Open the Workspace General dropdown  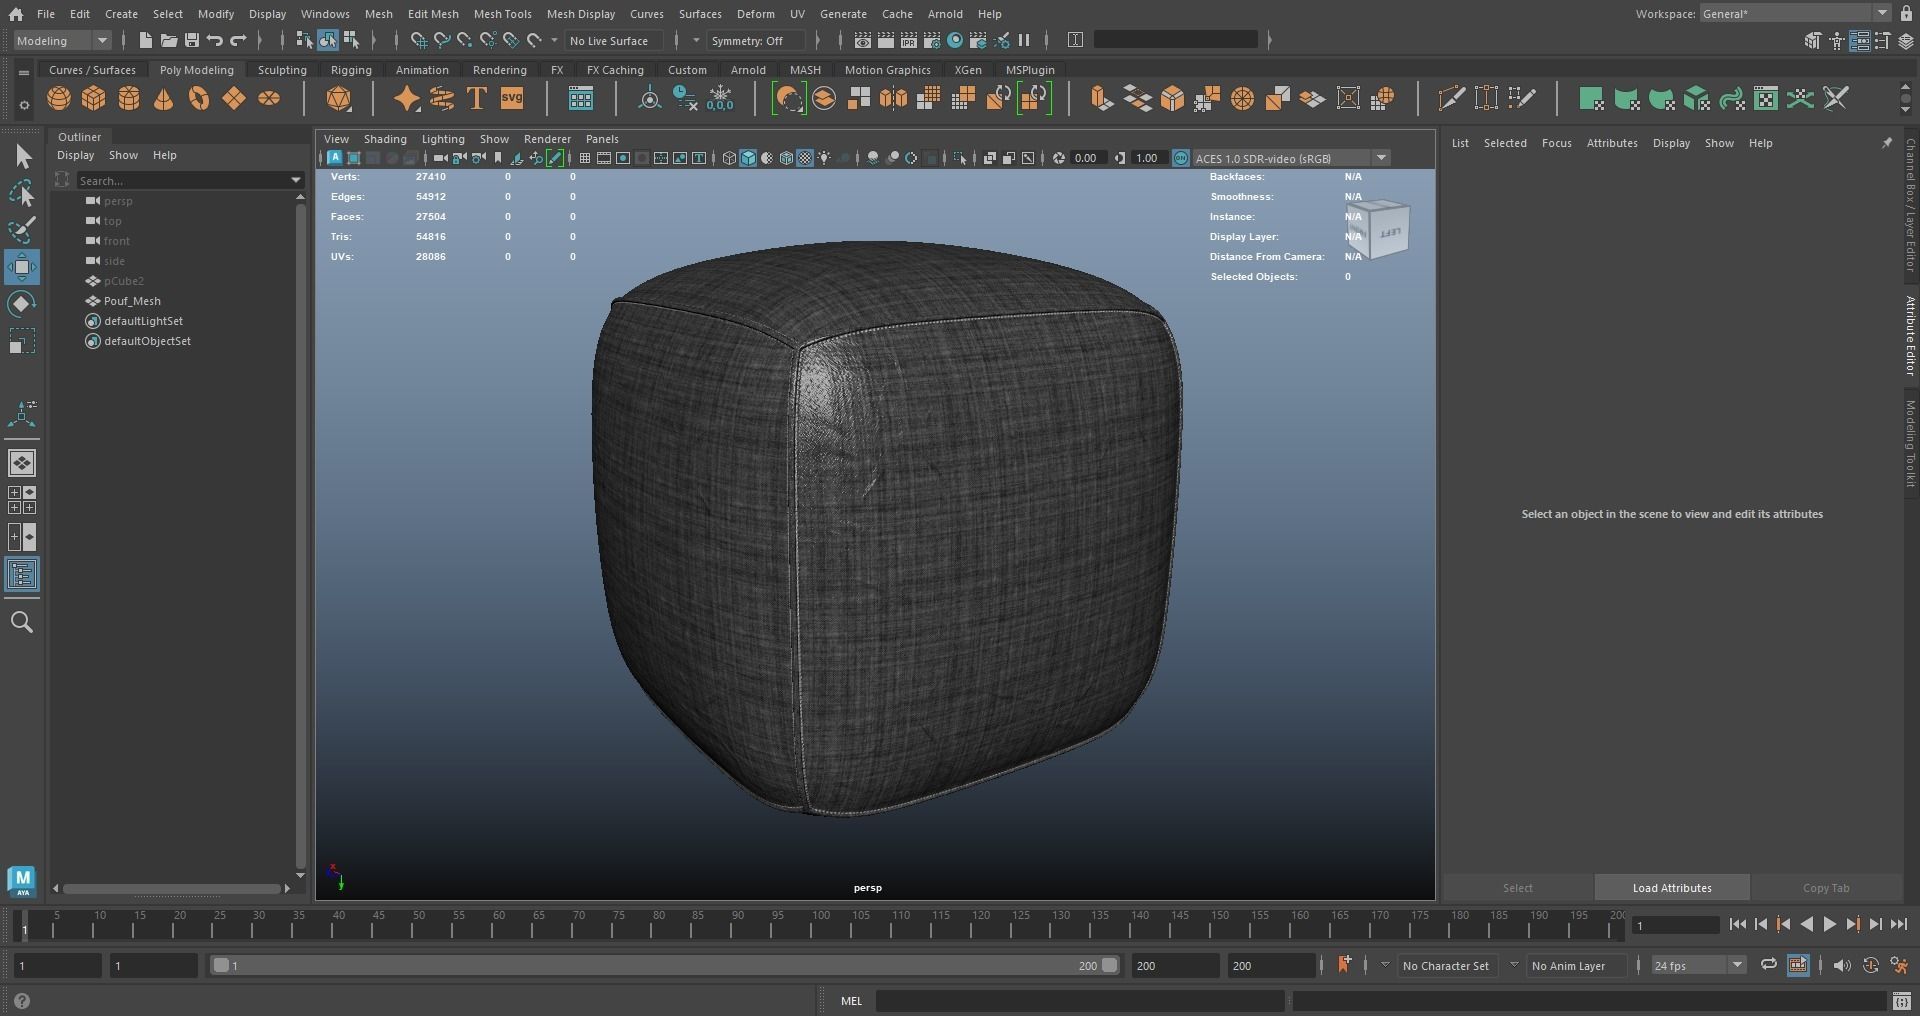click(1795, 14)
